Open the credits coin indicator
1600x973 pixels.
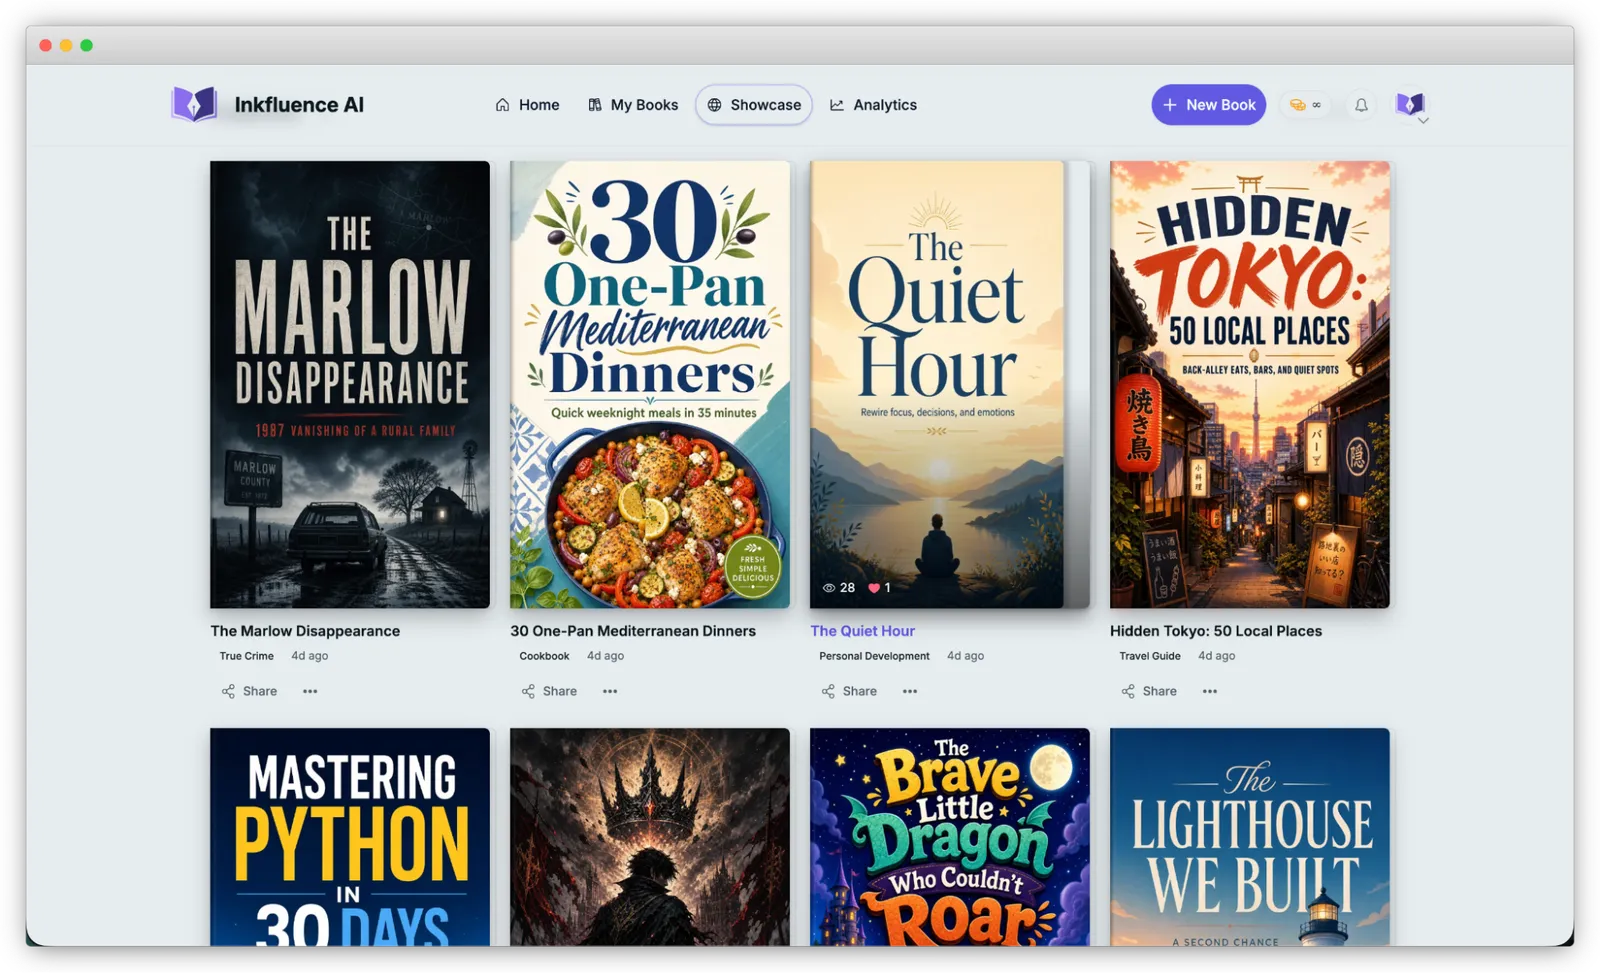coord(1305,105)
